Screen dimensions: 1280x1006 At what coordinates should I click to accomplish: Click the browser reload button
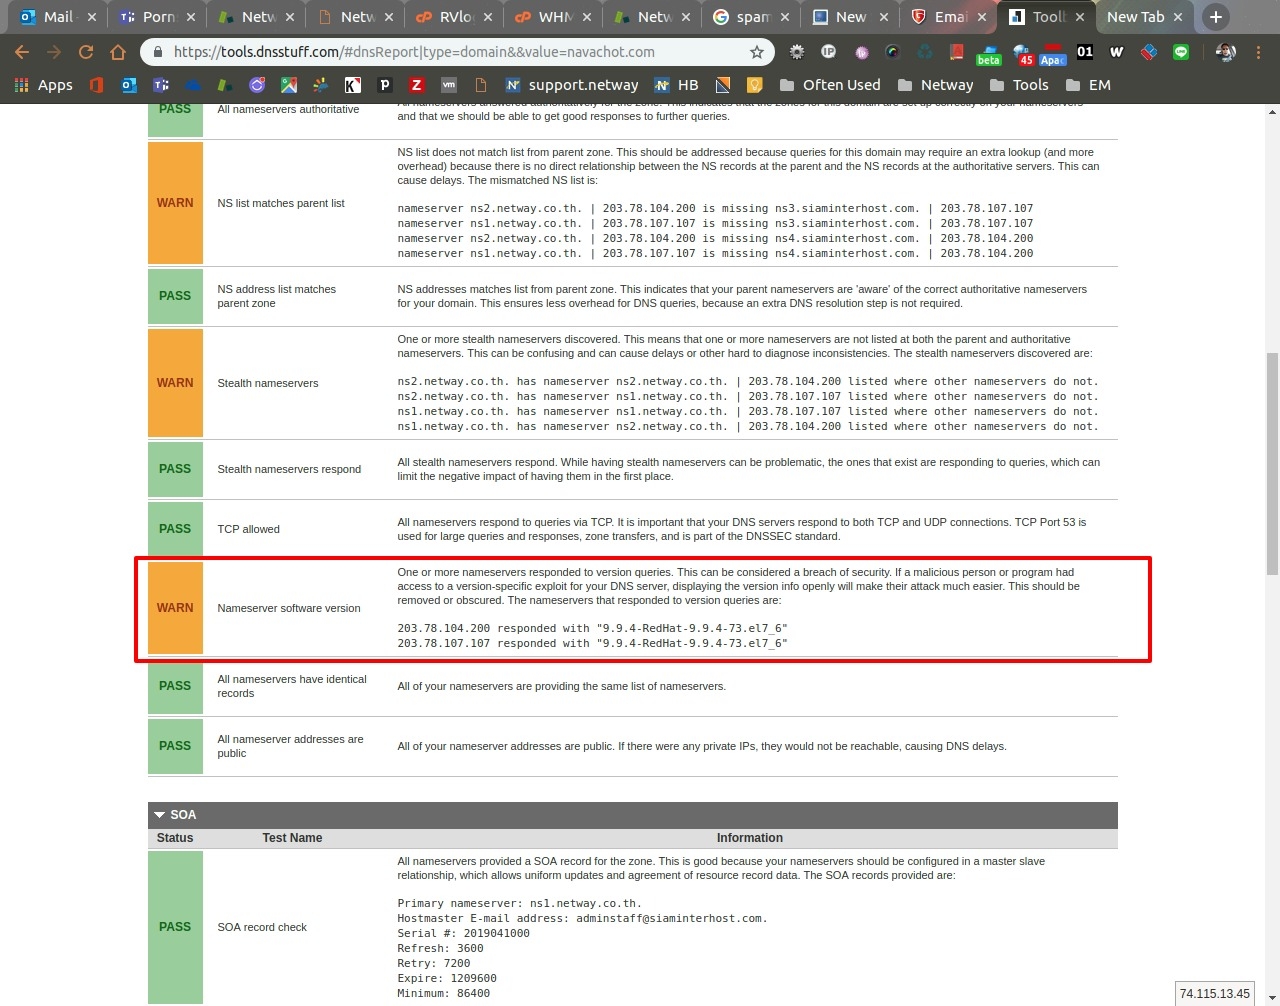point(86,52)
